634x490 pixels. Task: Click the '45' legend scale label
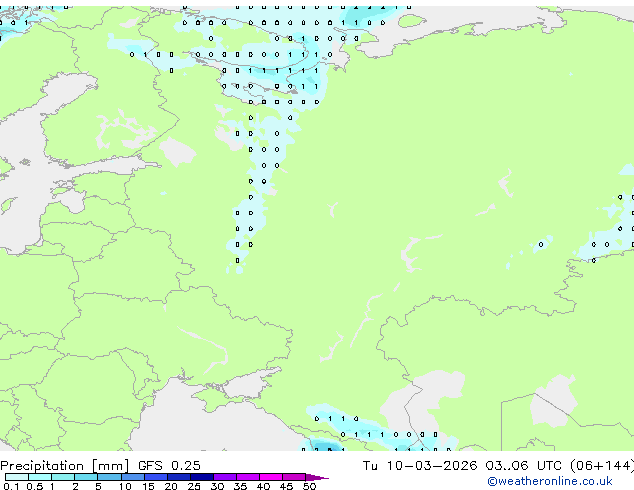click(286, 486)
